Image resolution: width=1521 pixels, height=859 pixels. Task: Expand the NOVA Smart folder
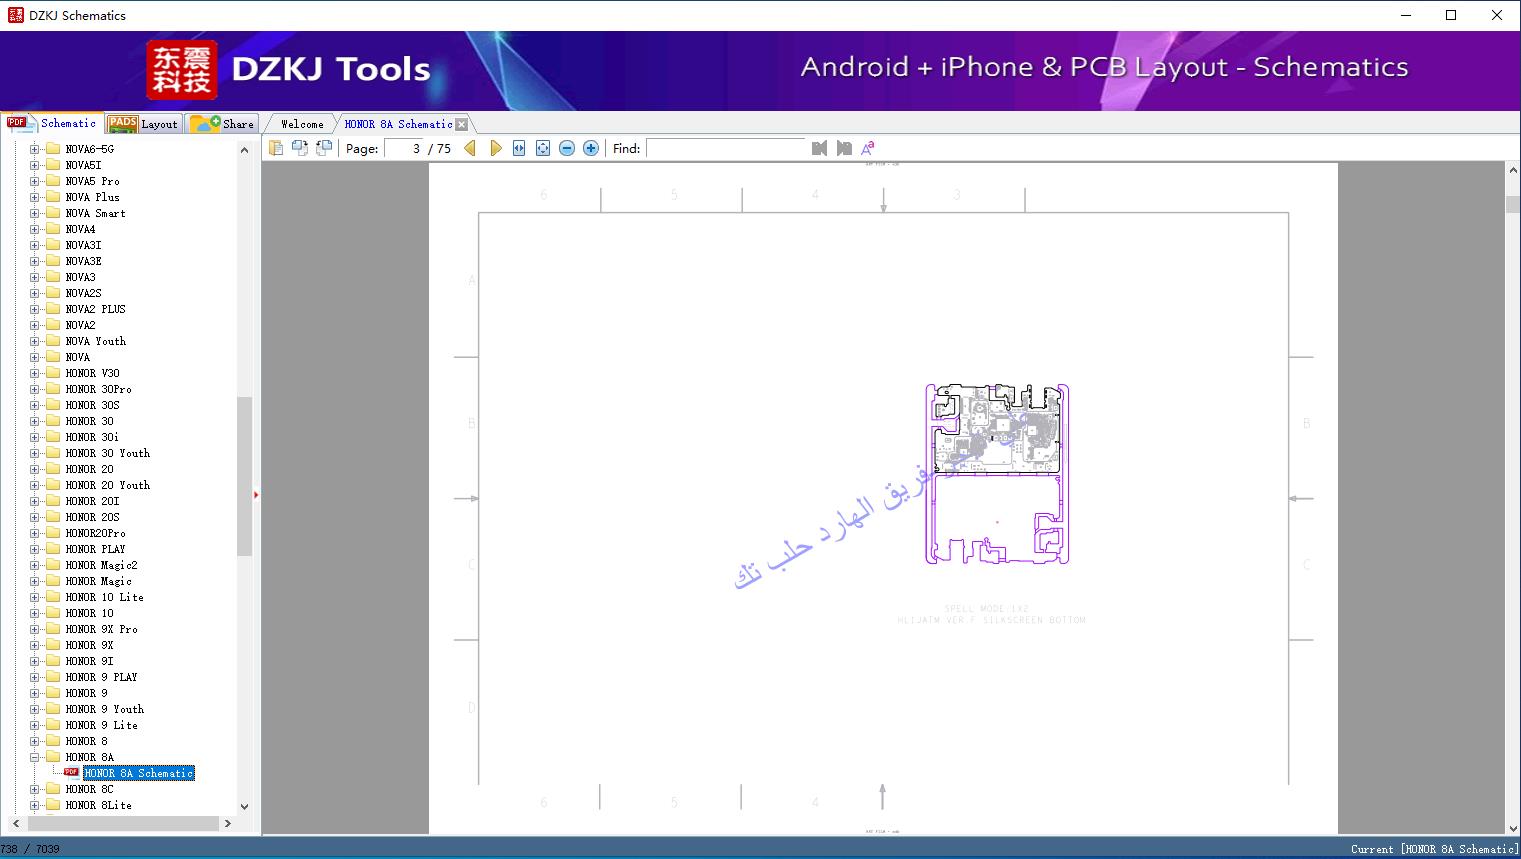(x=34, y=213)
